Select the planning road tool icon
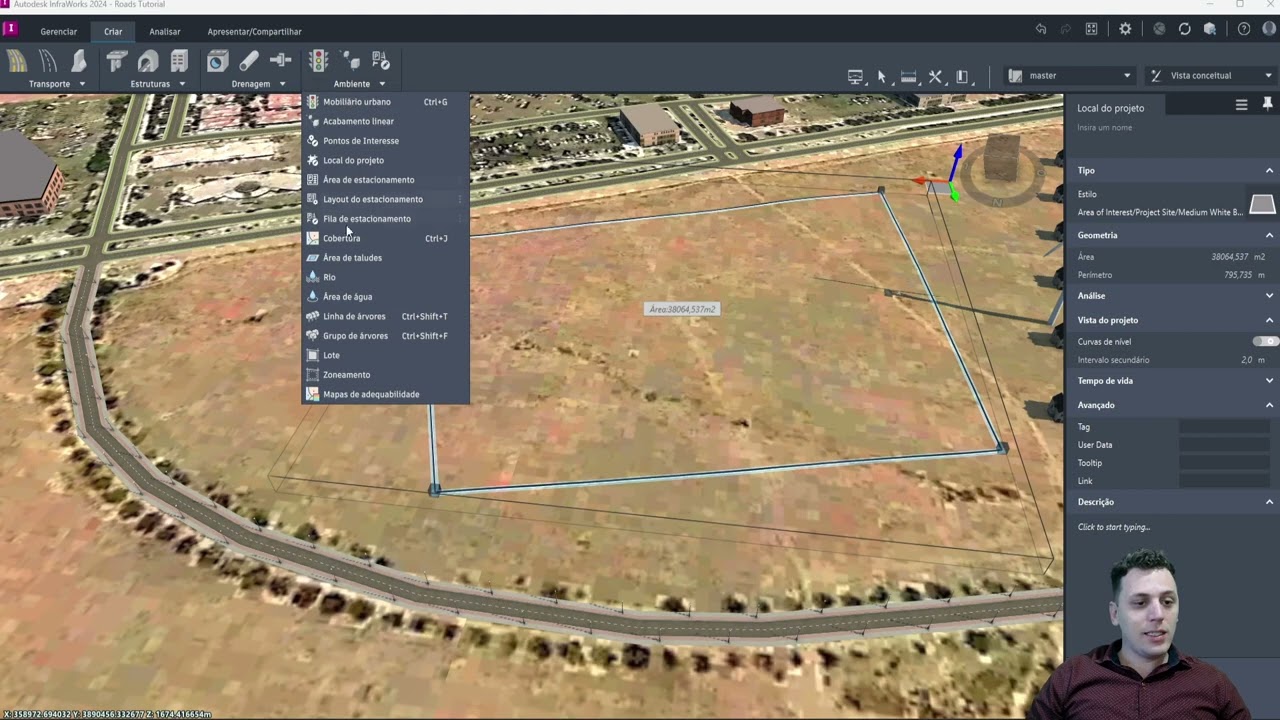Image resolution: width=1280 pixels, height=720 pixels. [48, 62]
